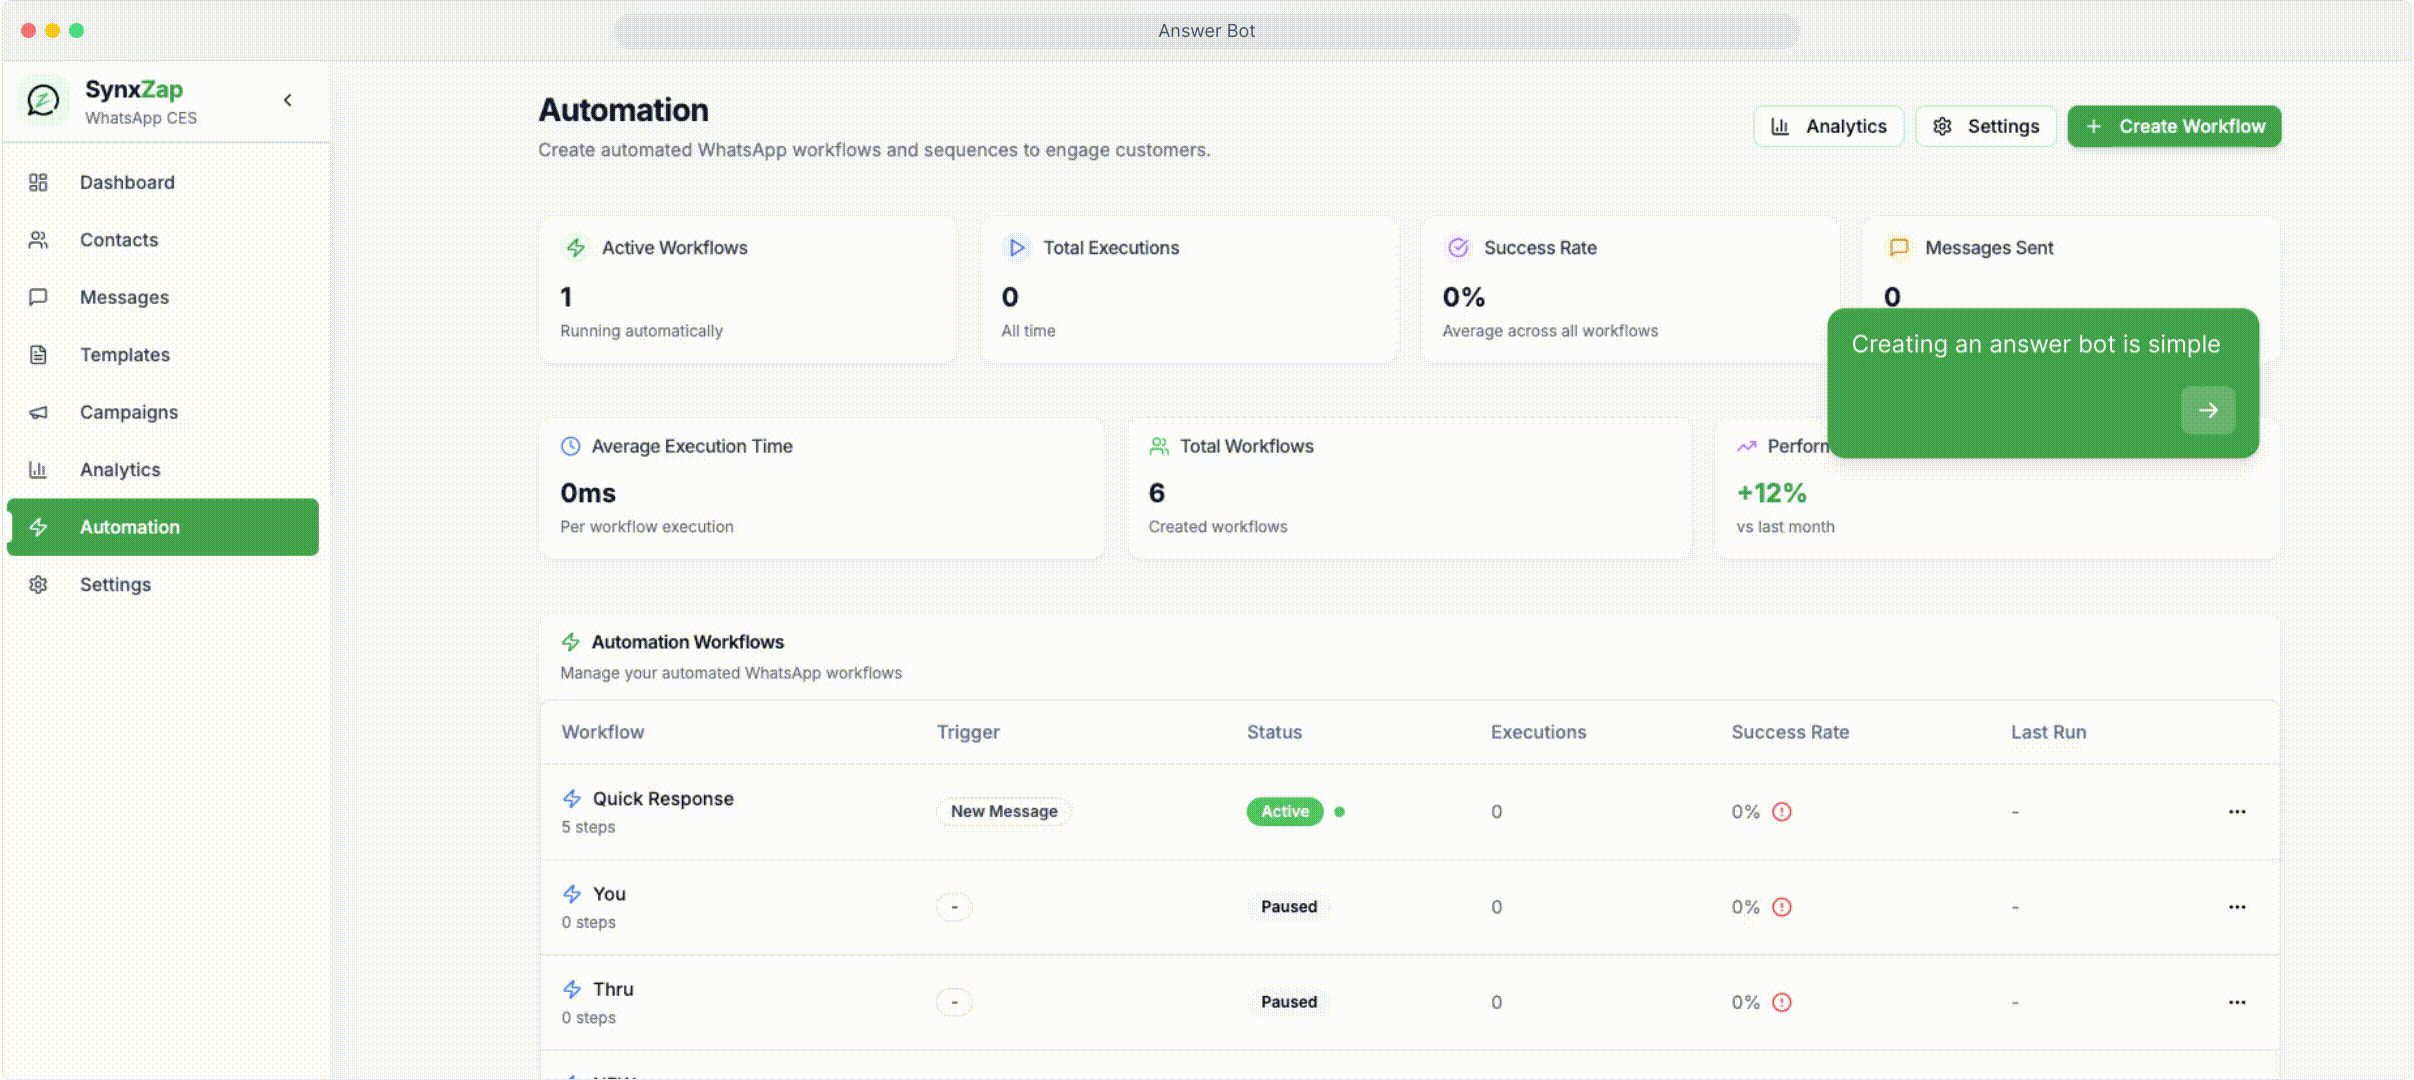Click the Dashboard grid icon
Screen dimensions: 2414x1080
38,182
